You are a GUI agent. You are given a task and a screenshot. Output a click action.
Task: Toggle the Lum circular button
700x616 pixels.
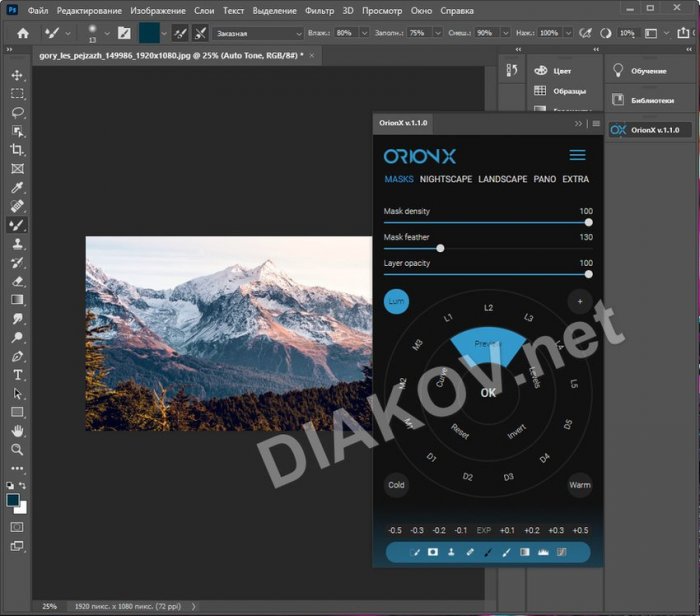396,301
